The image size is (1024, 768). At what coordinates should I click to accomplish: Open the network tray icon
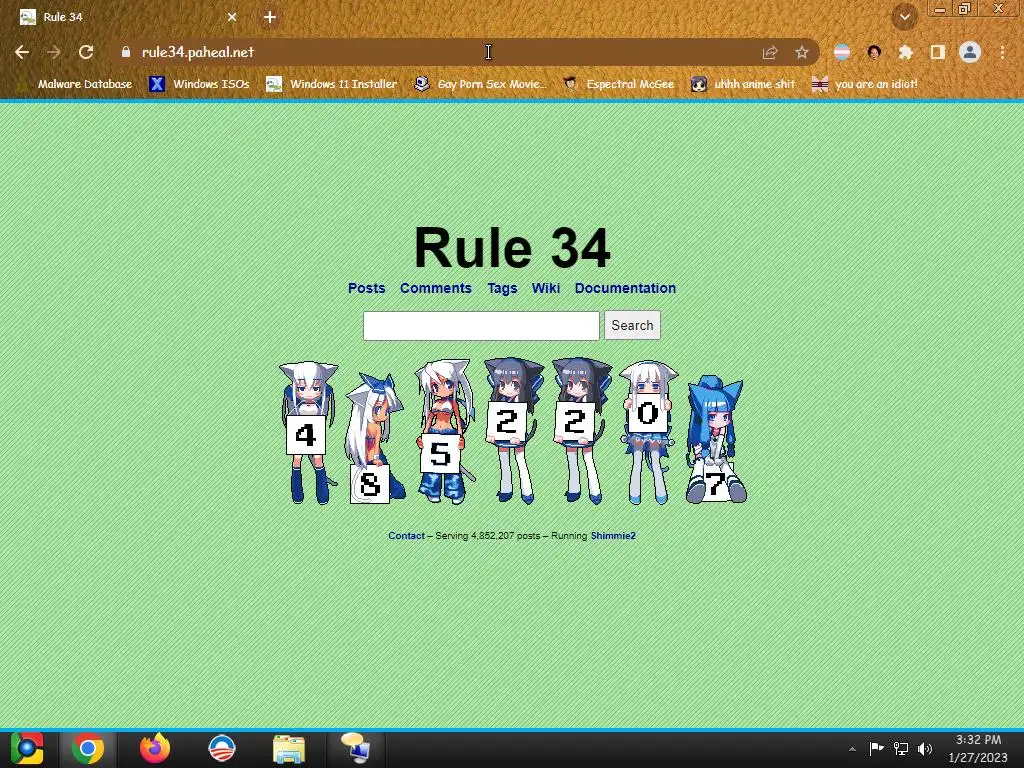point(901,748)
